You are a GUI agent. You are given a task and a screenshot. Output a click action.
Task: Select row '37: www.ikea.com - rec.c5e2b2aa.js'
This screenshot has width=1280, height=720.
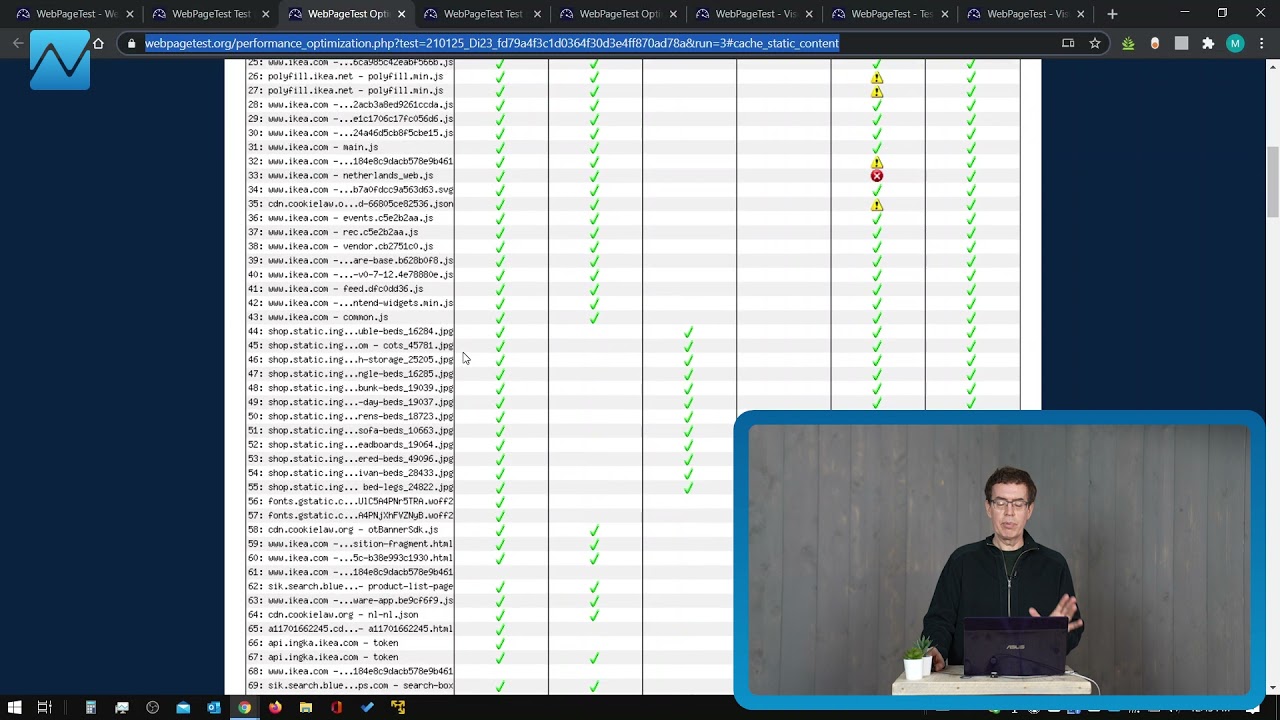(333, 232)
